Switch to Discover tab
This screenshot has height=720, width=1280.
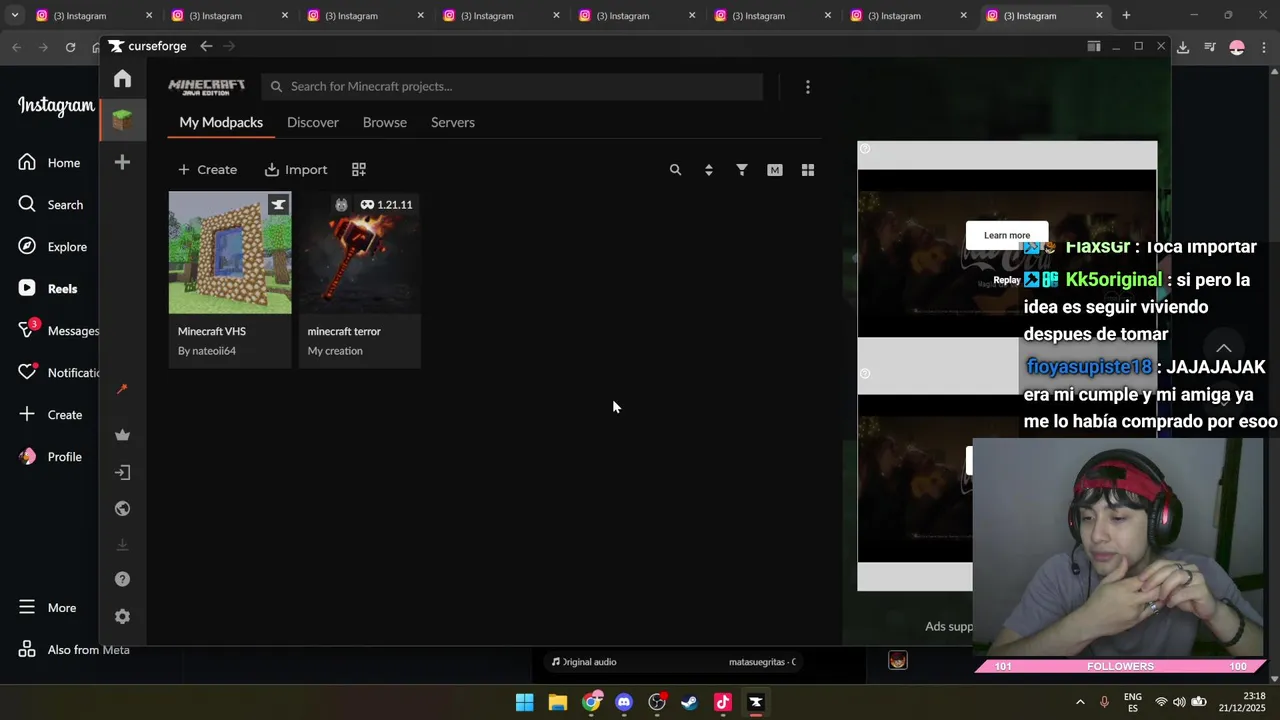313,122
